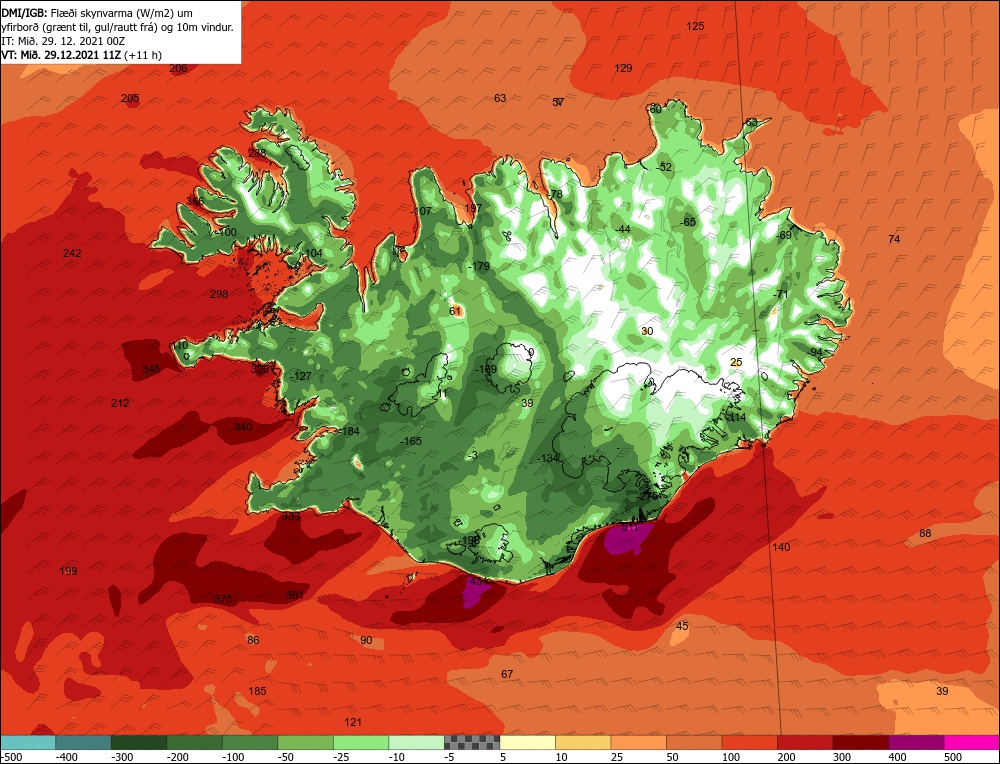Click the 129 value in the north sea

click(x=623, y=68)
